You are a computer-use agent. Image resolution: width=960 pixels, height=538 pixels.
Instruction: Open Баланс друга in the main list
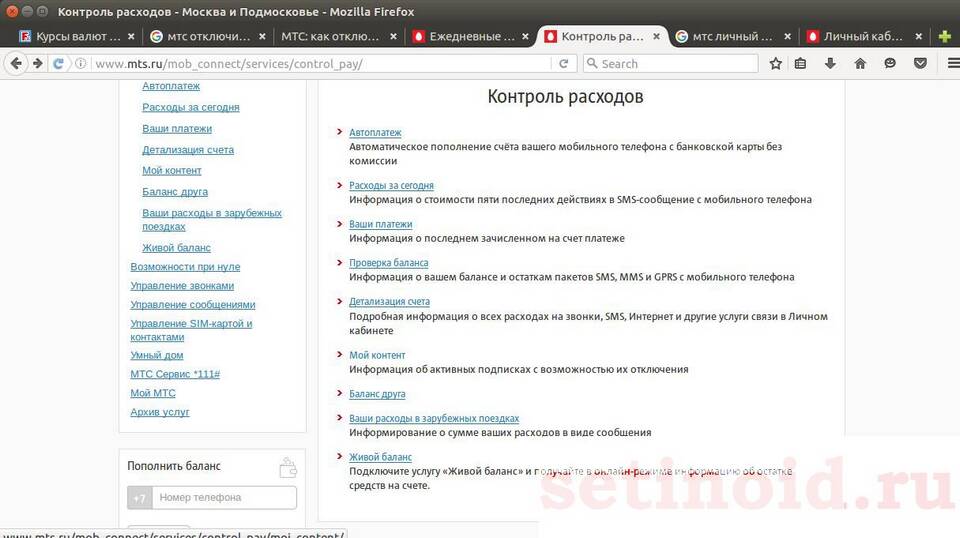[377, 394]
